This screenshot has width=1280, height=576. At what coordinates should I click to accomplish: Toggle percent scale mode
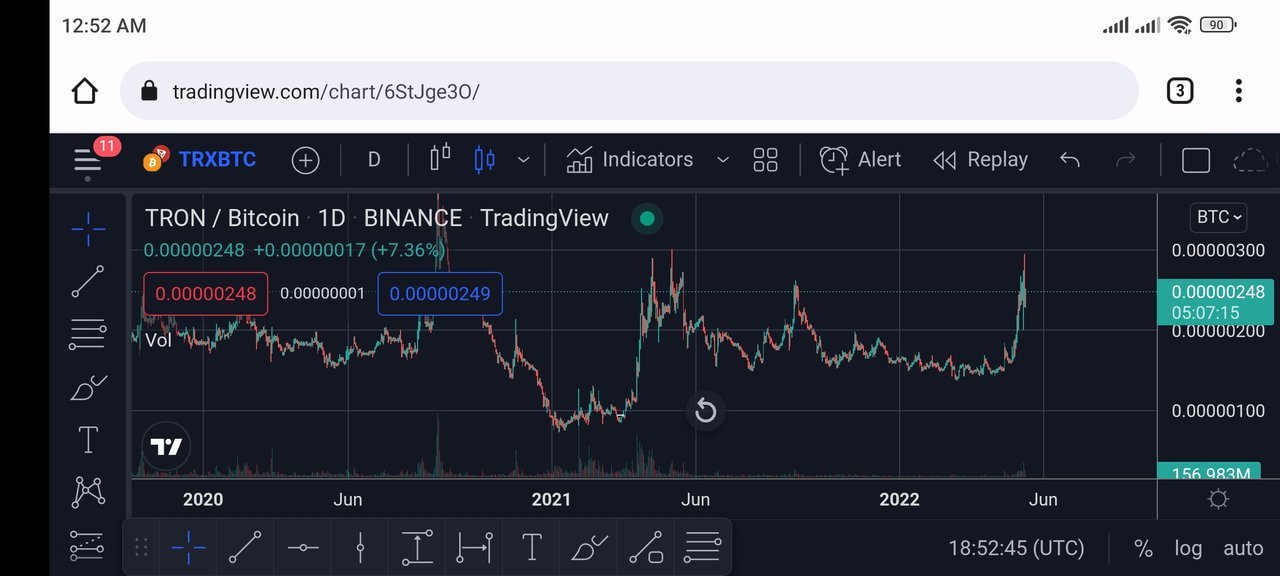1143,548
